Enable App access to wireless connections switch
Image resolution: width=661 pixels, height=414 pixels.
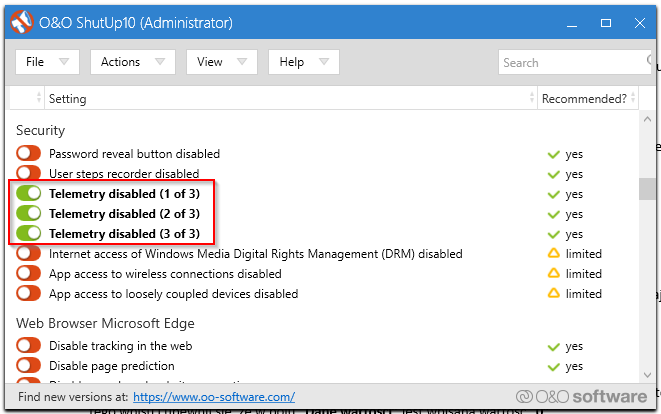coord(29,273)
